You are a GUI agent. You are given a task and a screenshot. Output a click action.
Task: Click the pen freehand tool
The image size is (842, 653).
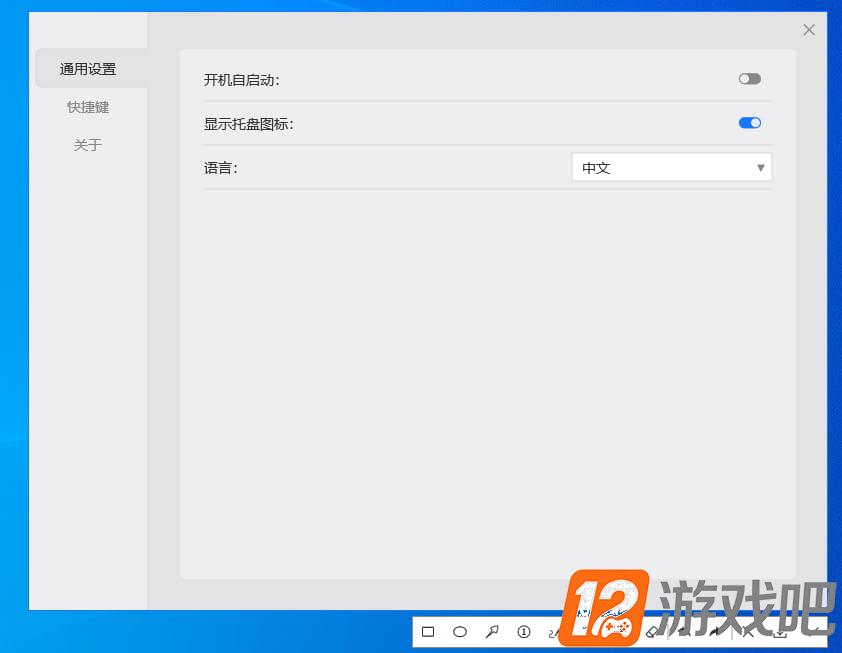coord(555,633)
